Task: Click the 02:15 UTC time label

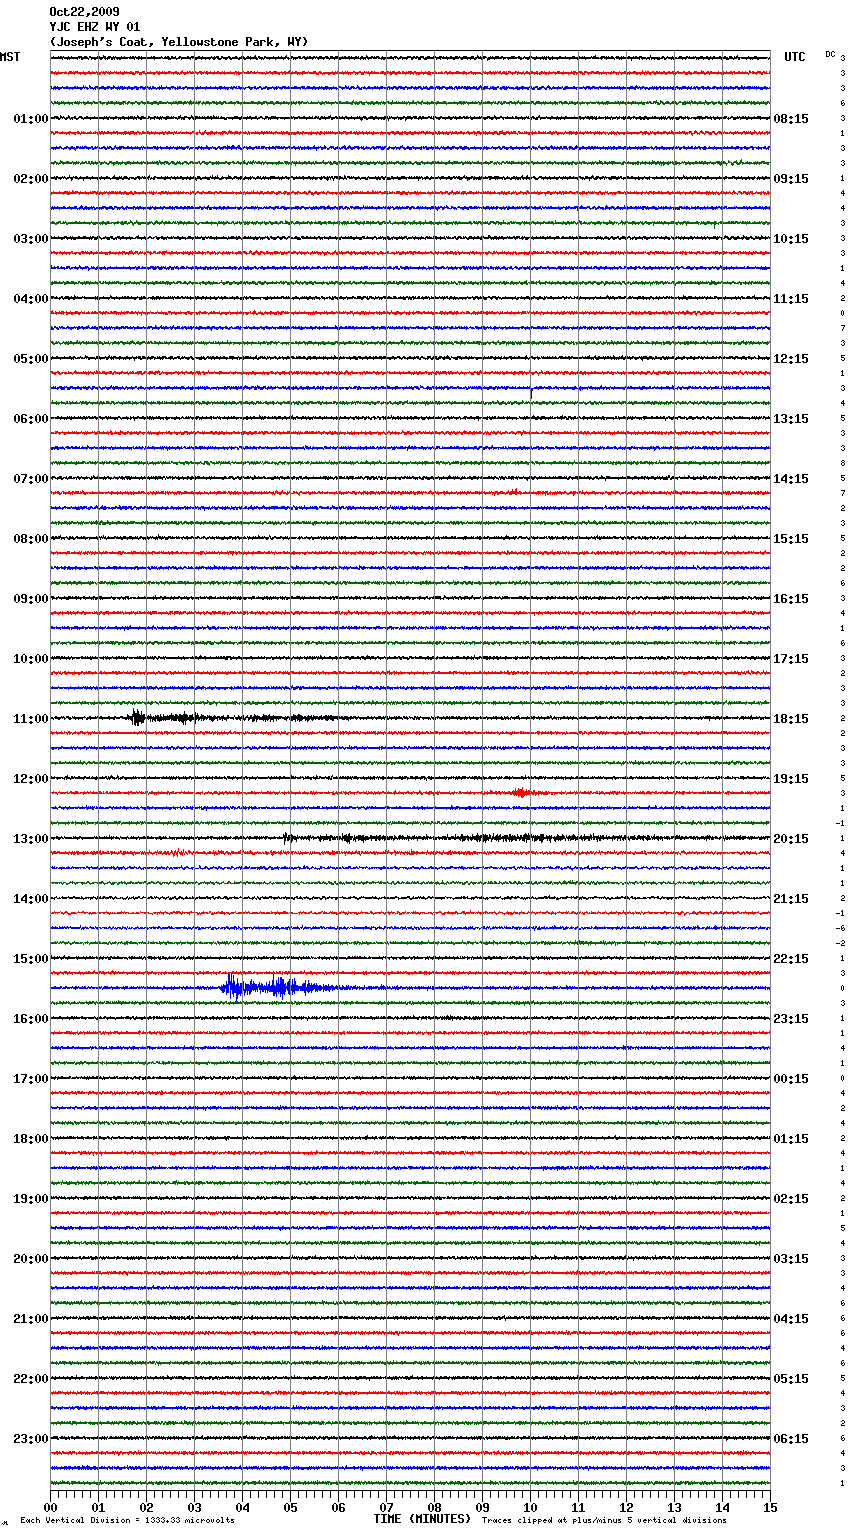Action: [791, 1199]
